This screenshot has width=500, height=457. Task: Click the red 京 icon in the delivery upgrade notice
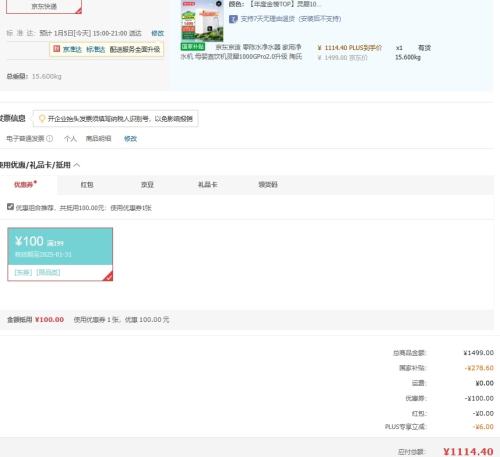tap(57, 49)
